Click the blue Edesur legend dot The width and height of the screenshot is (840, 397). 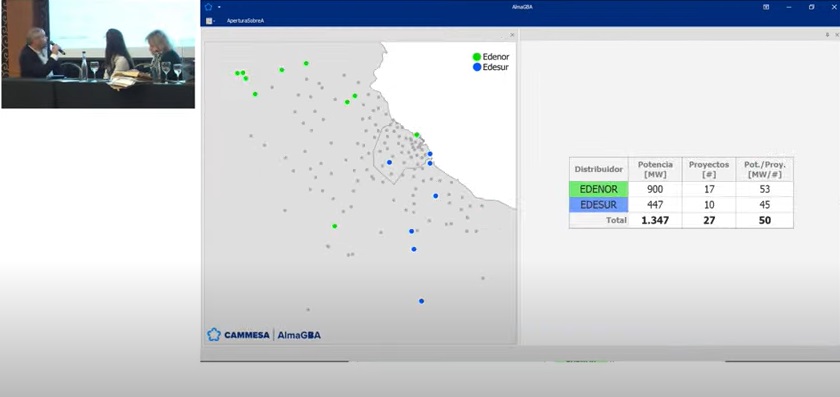click(477, 68)
